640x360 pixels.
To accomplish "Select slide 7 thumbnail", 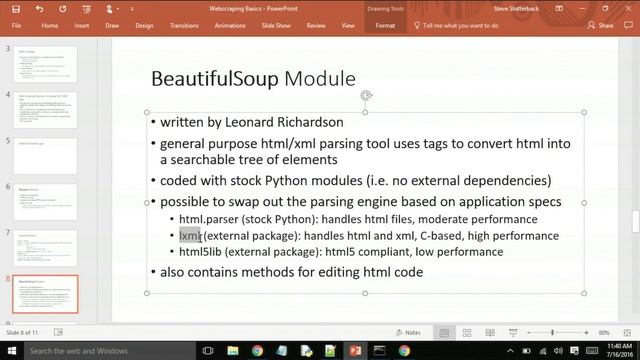I will (45, 248).
